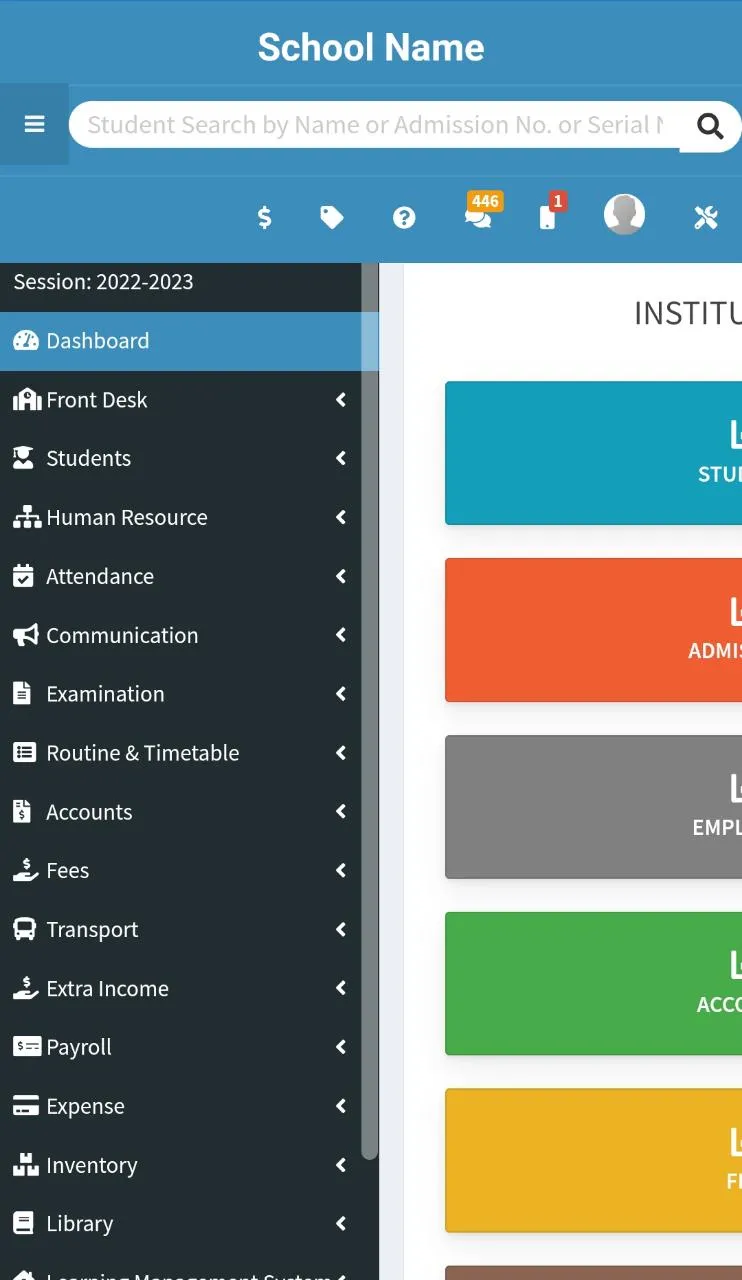Click the Front Desk building icon
This screenshot has height=1280, width=742.
26,399
